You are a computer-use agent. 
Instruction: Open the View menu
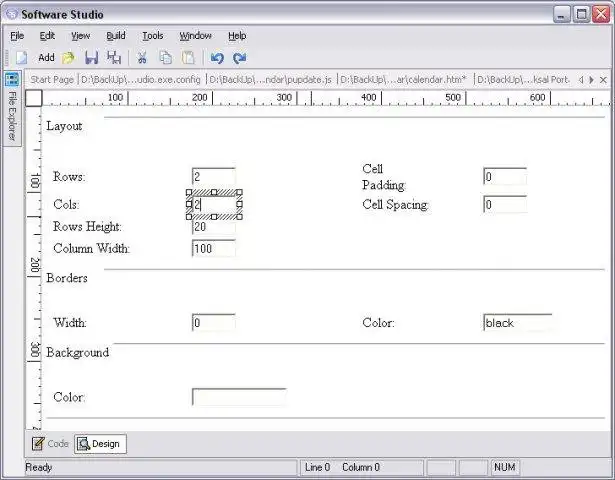pos(80,36)
